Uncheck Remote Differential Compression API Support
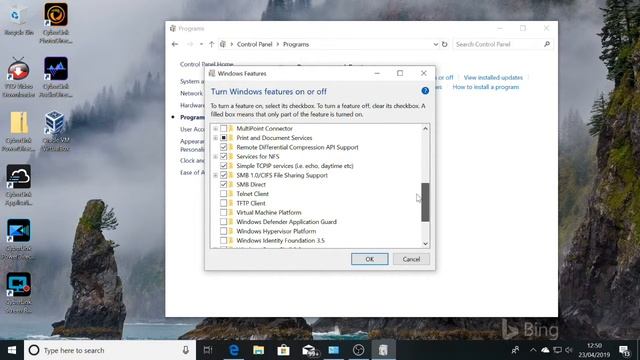 pos(224,147)
